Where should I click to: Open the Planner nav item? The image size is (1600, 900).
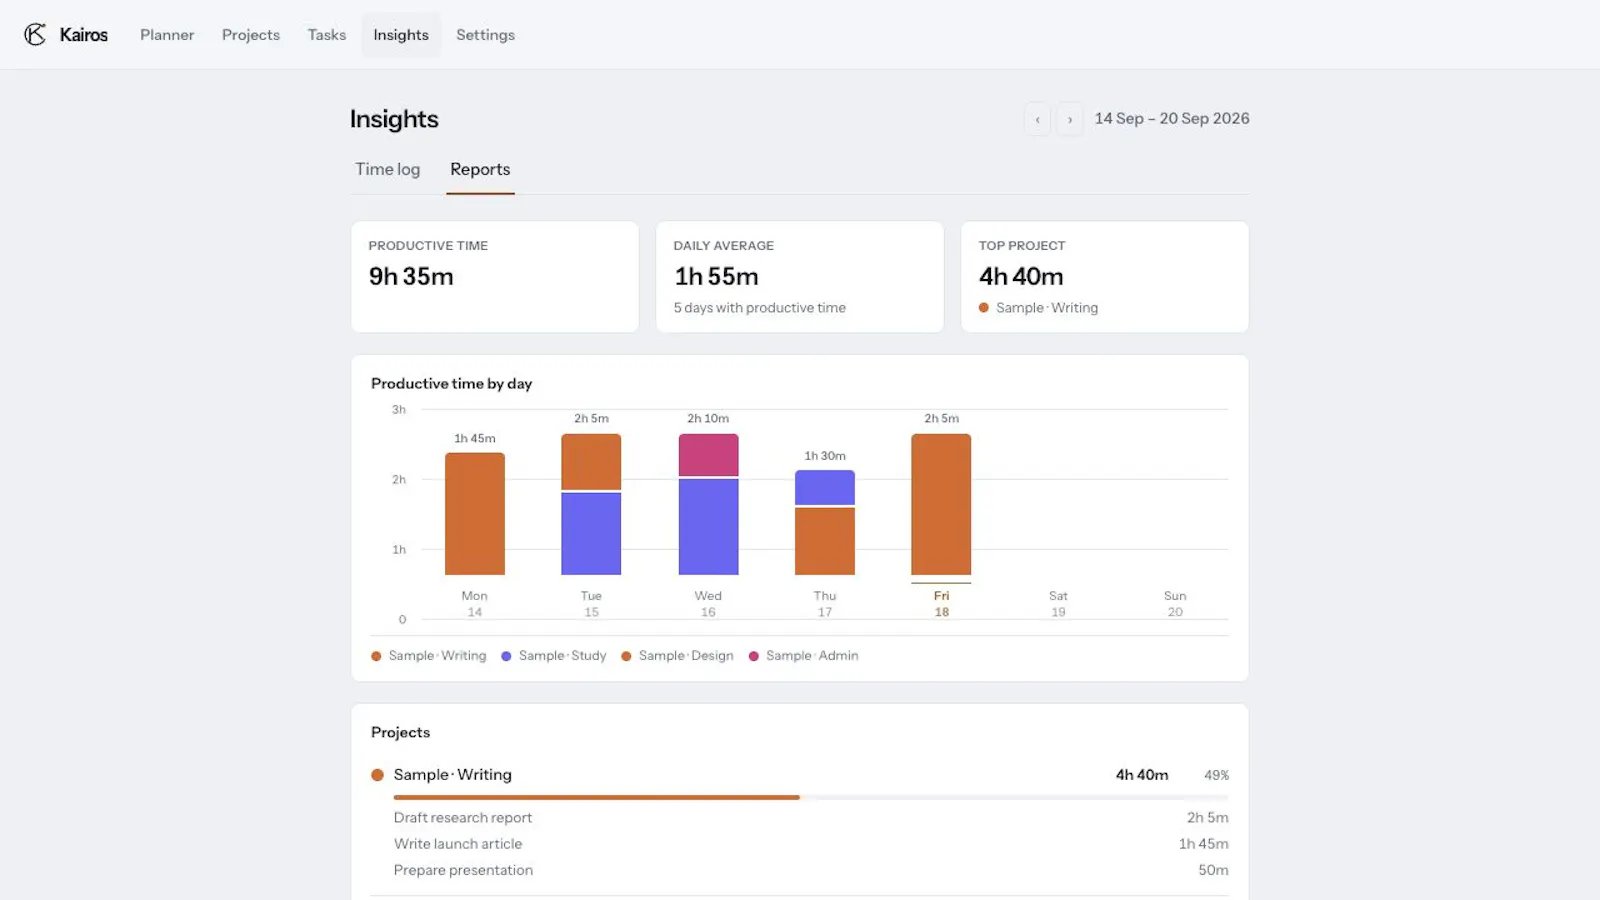(x=167, y=35)
